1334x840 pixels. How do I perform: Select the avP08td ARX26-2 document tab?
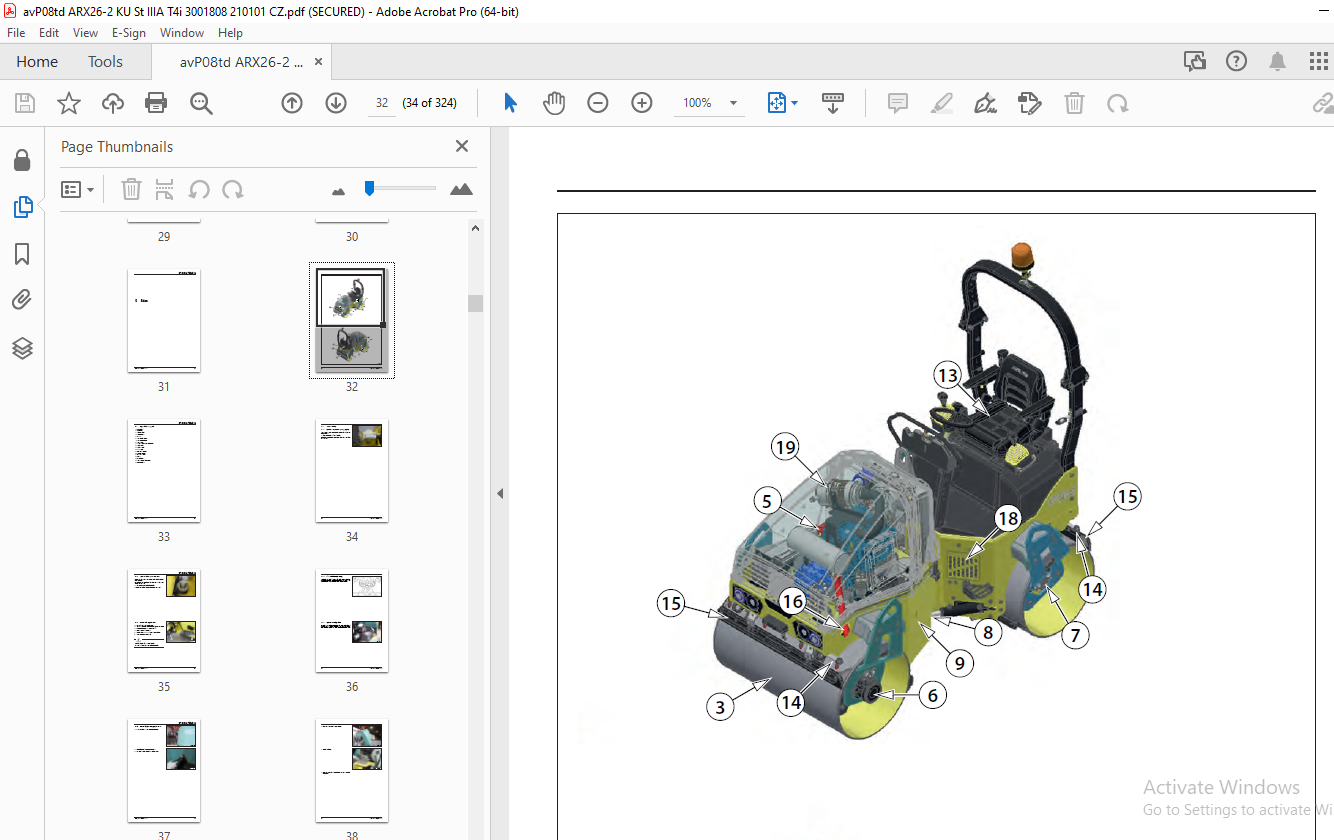(x=241, y=61)
